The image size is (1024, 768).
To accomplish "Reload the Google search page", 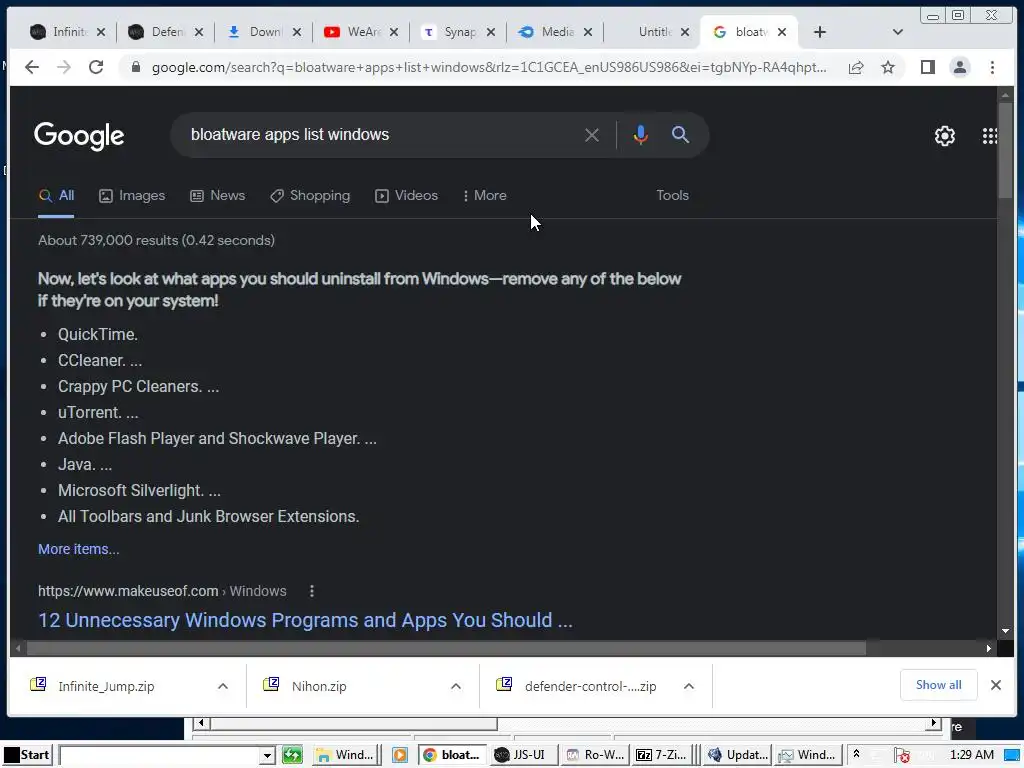I will coord(96,67).
